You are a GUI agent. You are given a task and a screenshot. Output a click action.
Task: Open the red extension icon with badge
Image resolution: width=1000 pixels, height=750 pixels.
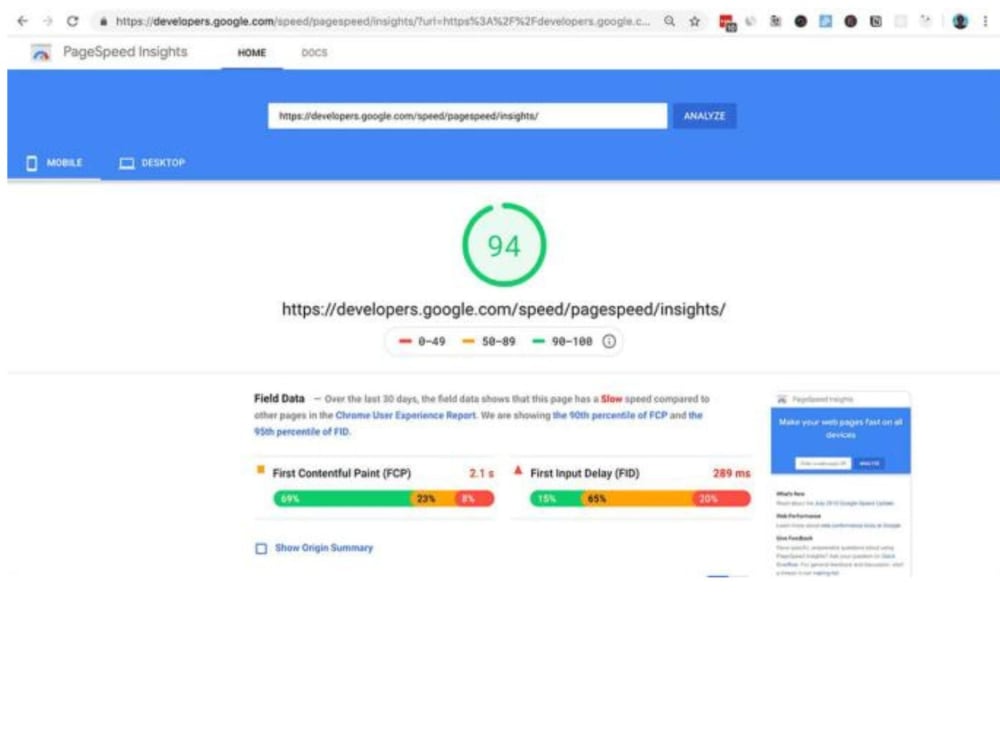point(727,22)
